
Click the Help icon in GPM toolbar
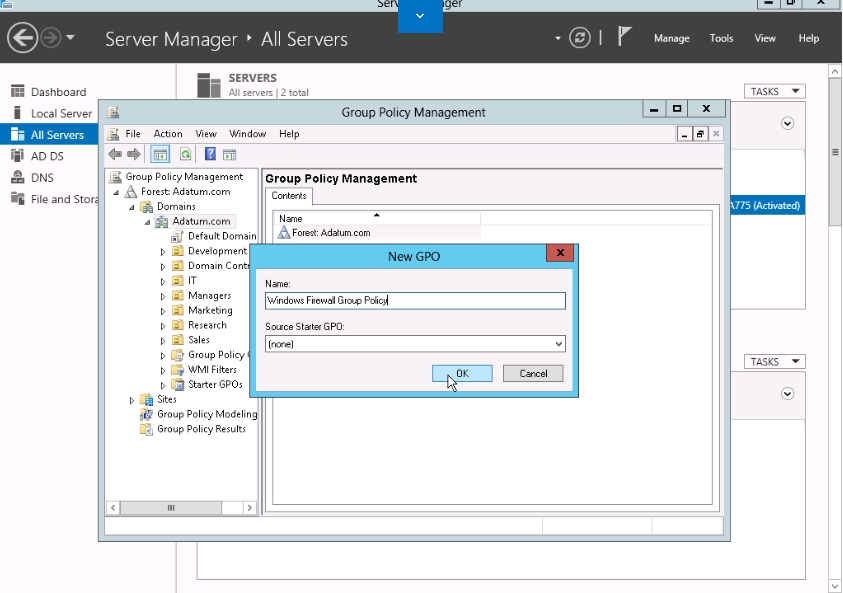tap(210, 155)
